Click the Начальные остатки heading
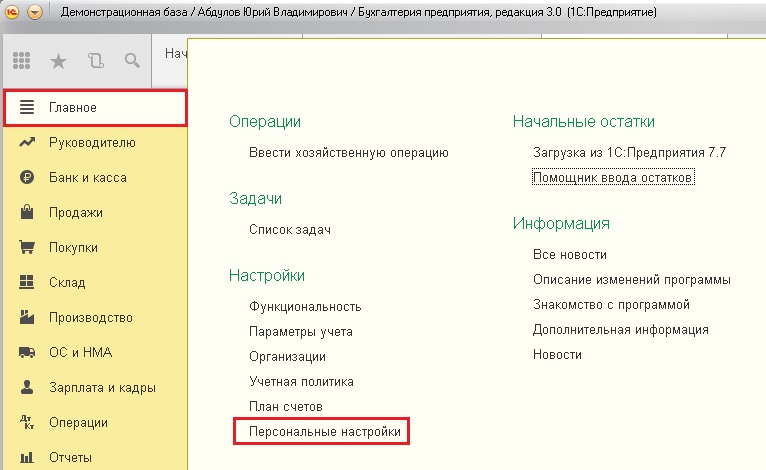 584,121
